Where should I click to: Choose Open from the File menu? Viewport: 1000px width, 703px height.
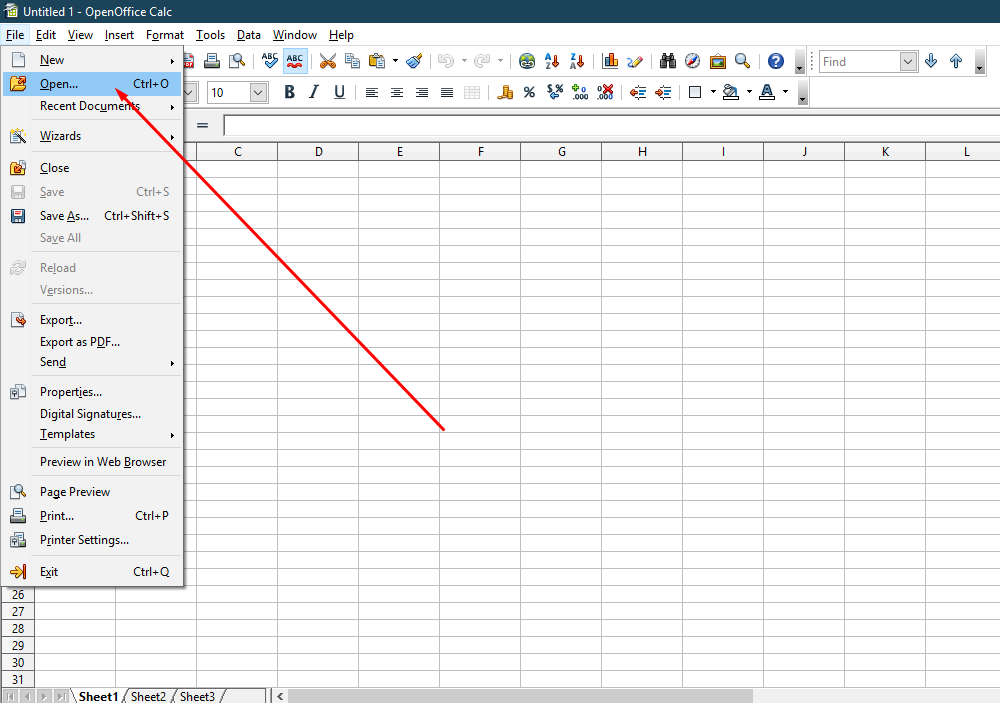(x=55, y=84)
